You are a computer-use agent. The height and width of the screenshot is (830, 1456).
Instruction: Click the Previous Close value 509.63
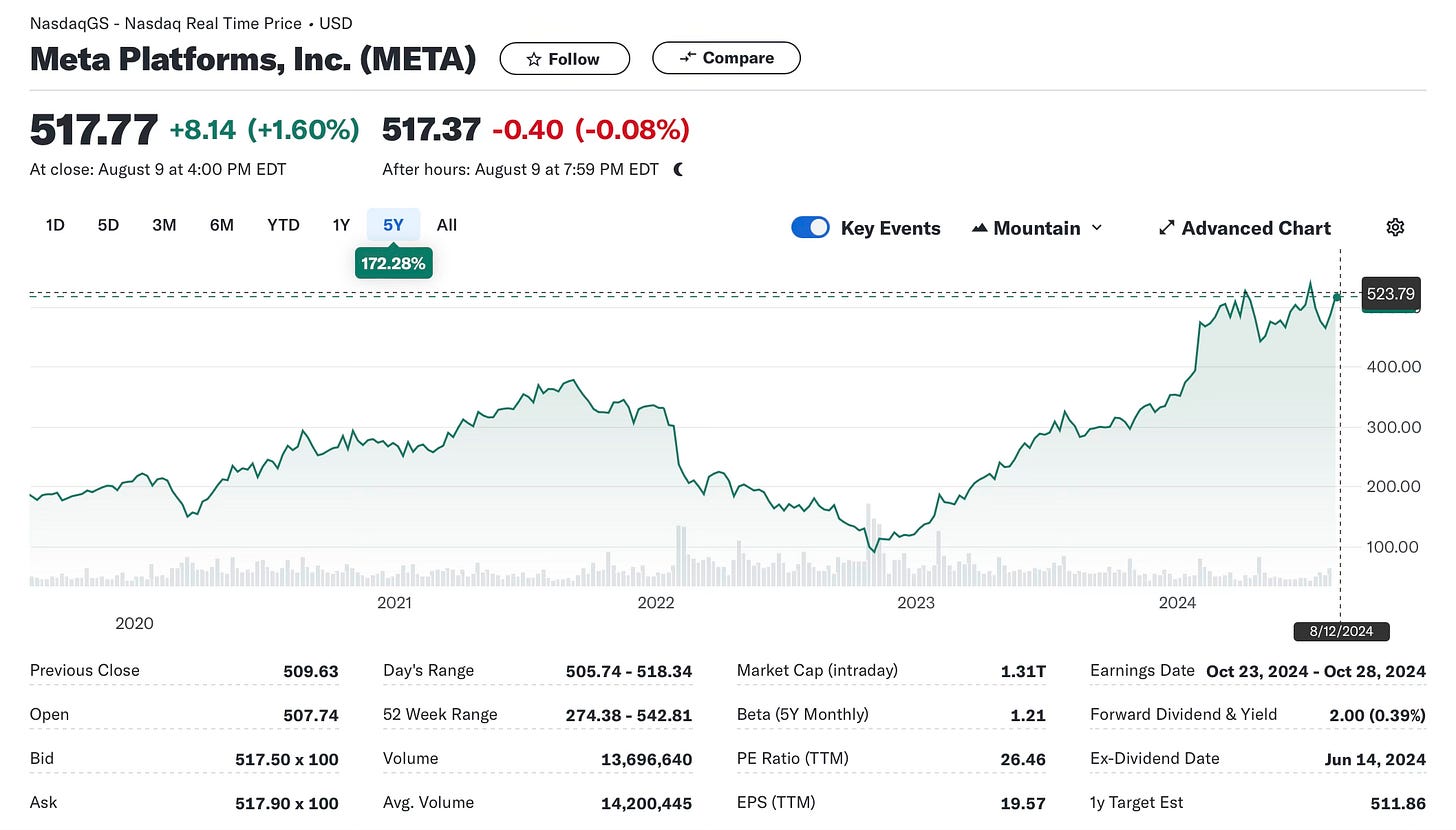(x=311, y=671)
